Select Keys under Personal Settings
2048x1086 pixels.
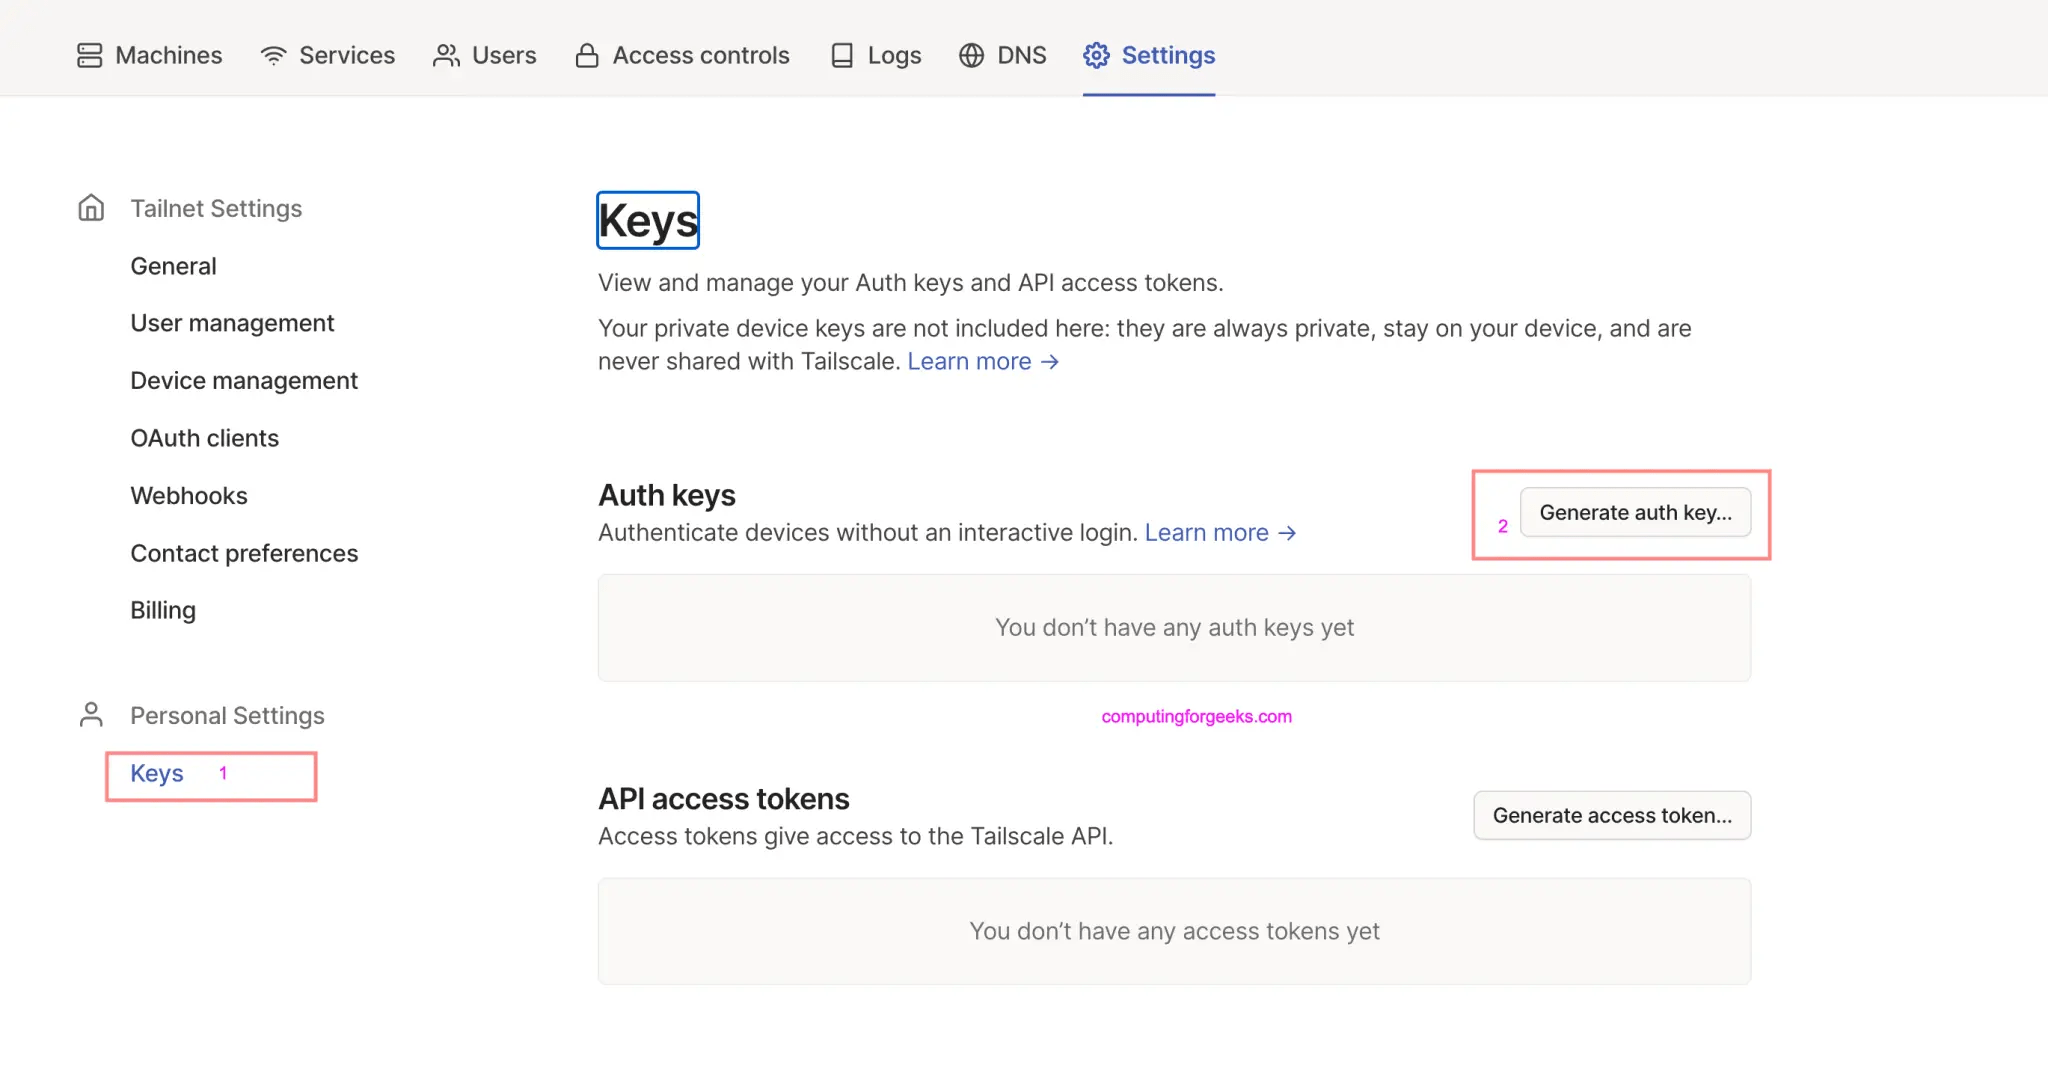157,773
